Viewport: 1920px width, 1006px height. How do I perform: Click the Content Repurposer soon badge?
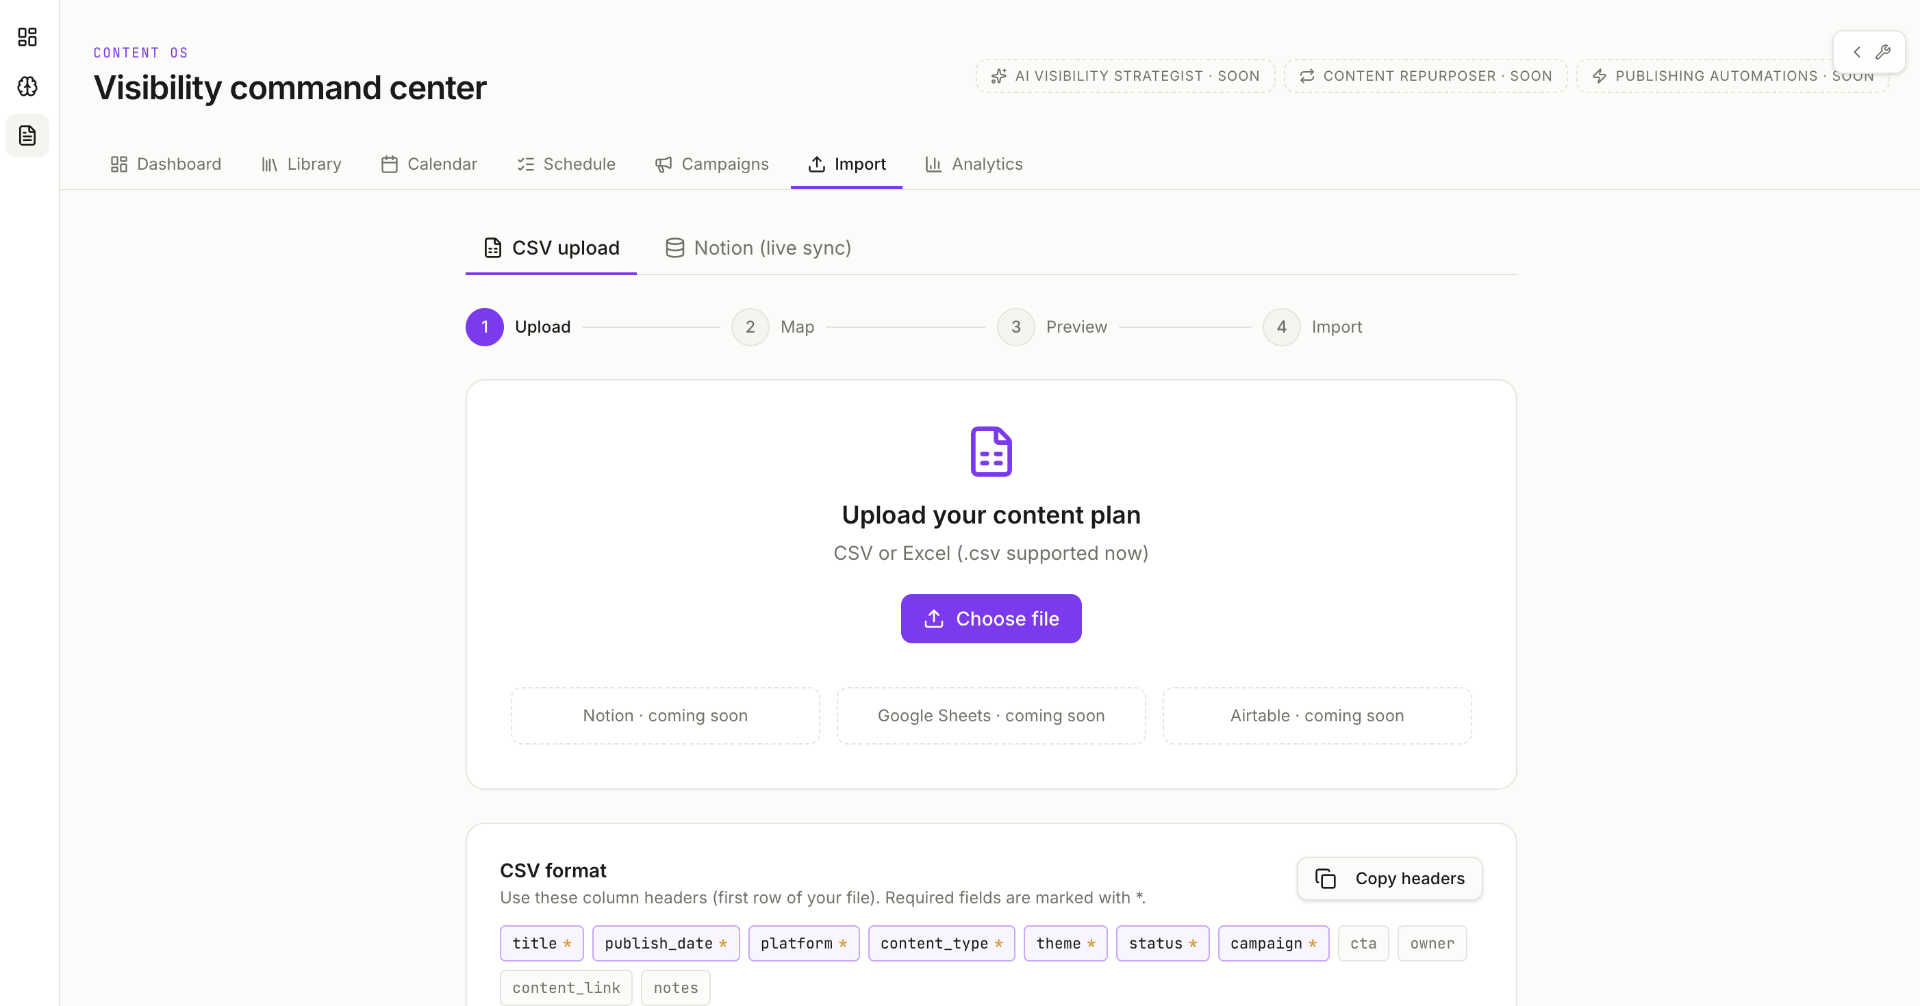[1426, 76]
